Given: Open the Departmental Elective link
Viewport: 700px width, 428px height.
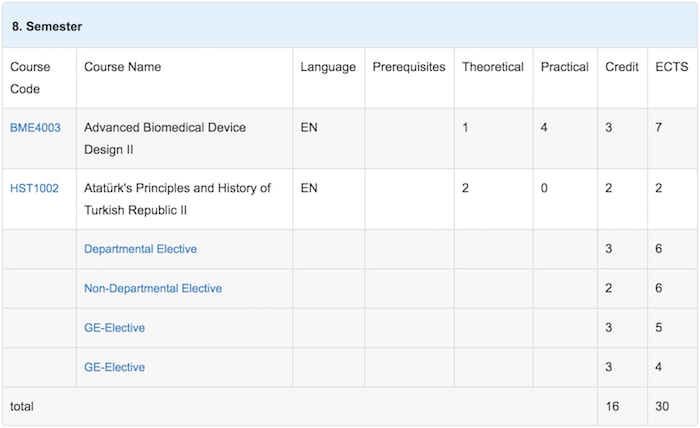Looking at the screenshot, I should coord(140,249).
